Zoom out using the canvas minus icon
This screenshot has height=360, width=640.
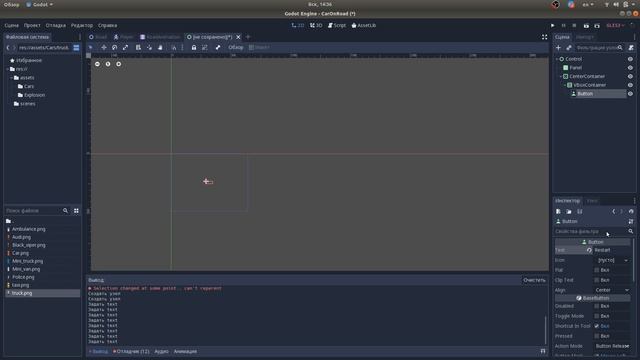(97, 64)
